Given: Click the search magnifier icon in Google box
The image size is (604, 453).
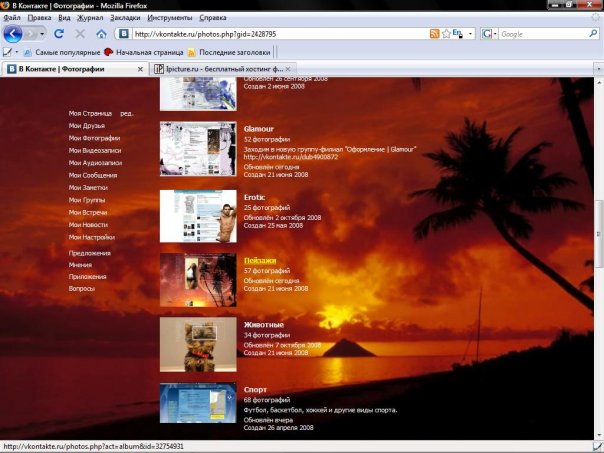Looking at the screenshot, I should click(593, 34).
